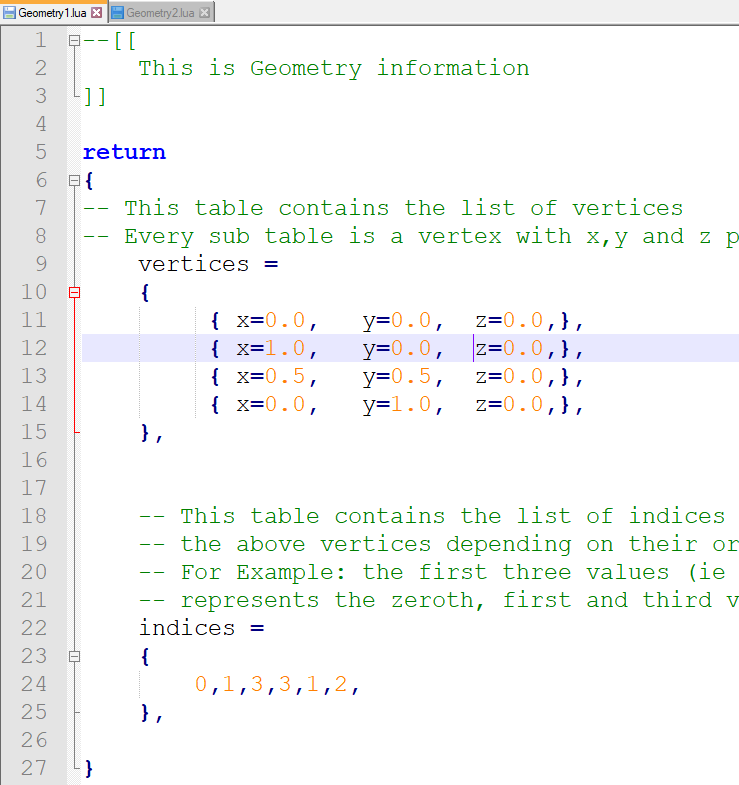Click the closing brace on line 27
The image size is (739, 785).
coord(89,768)
